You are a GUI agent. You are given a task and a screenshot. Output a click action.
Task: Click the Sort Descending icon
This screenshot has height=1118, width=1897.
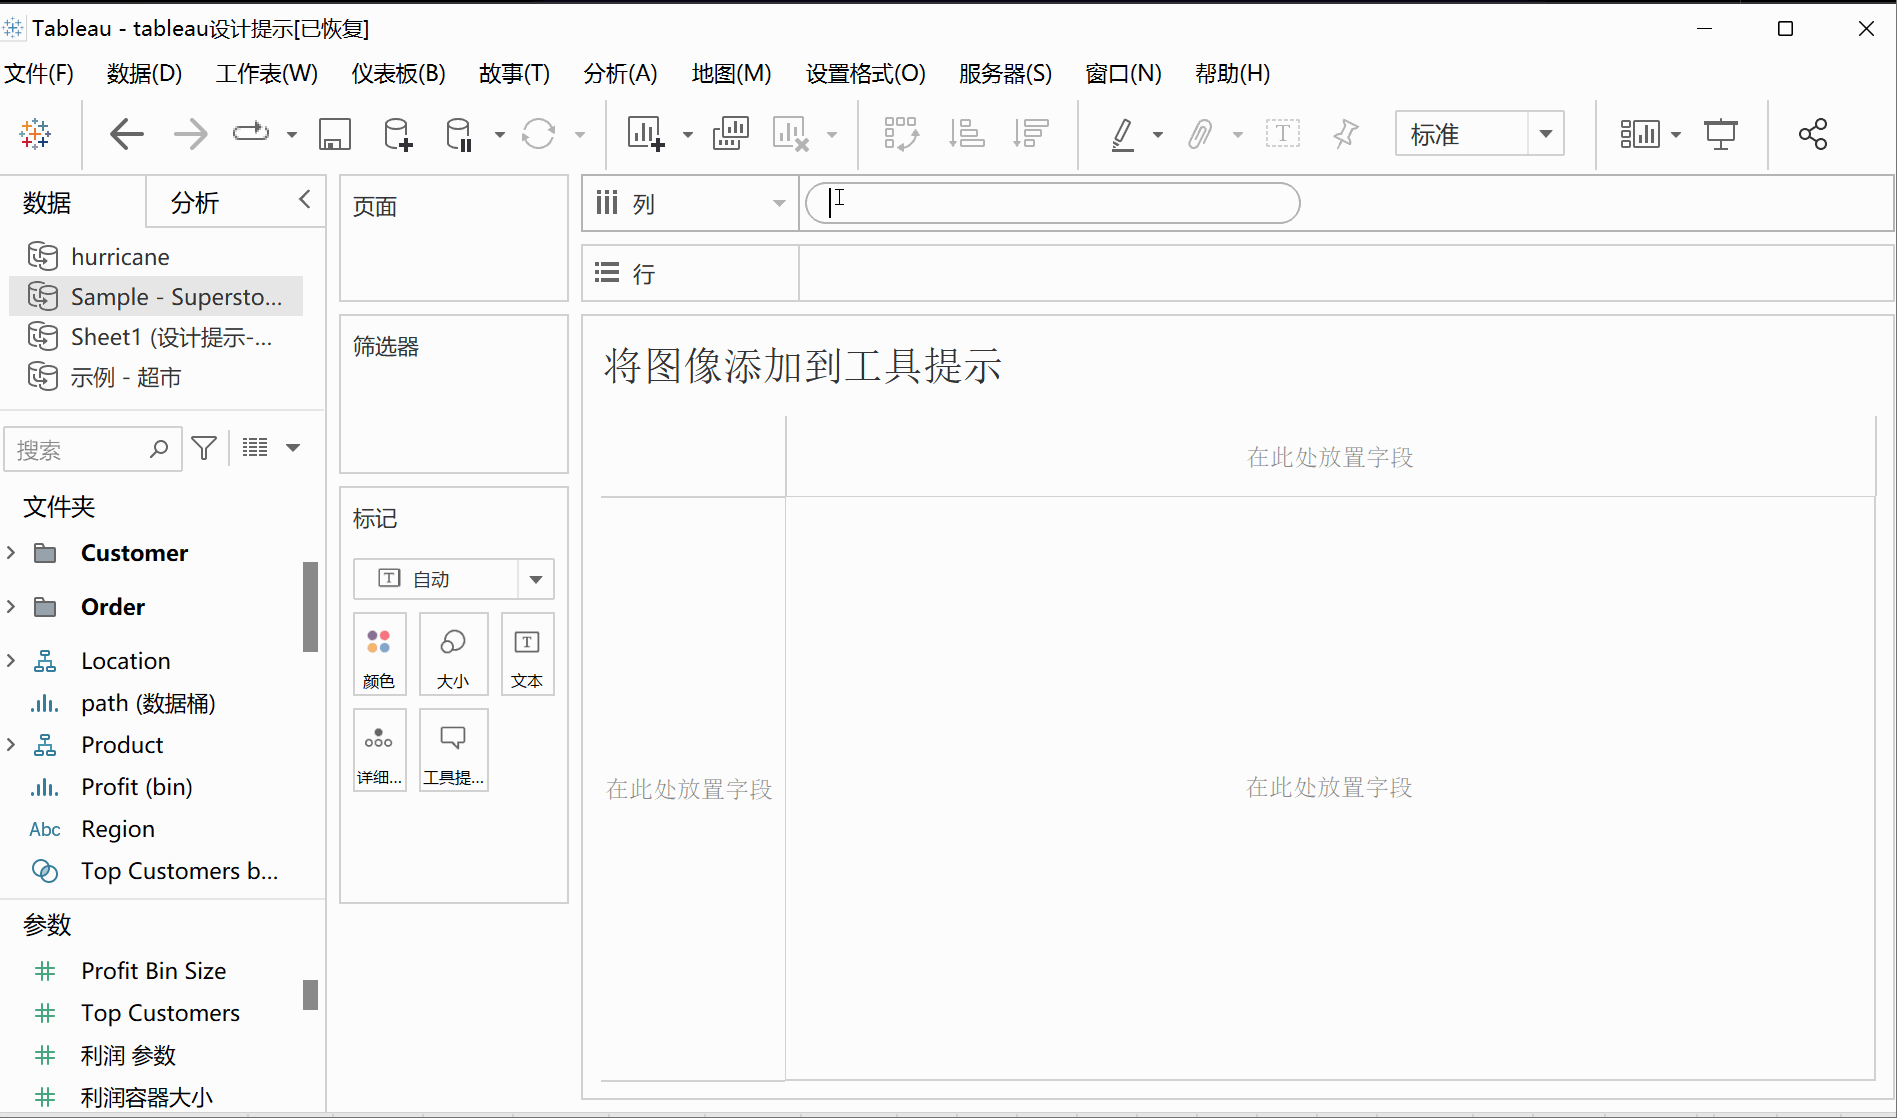(1030, 133)
